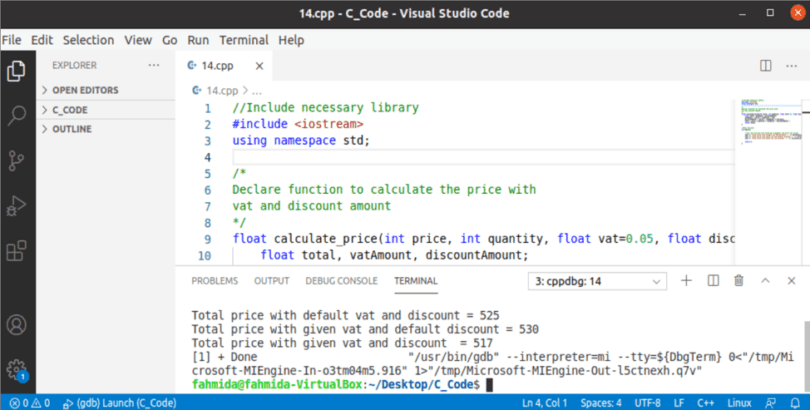Open the Search view icon
This screenshot has height=410, width=810.
[x=16, y=115]
